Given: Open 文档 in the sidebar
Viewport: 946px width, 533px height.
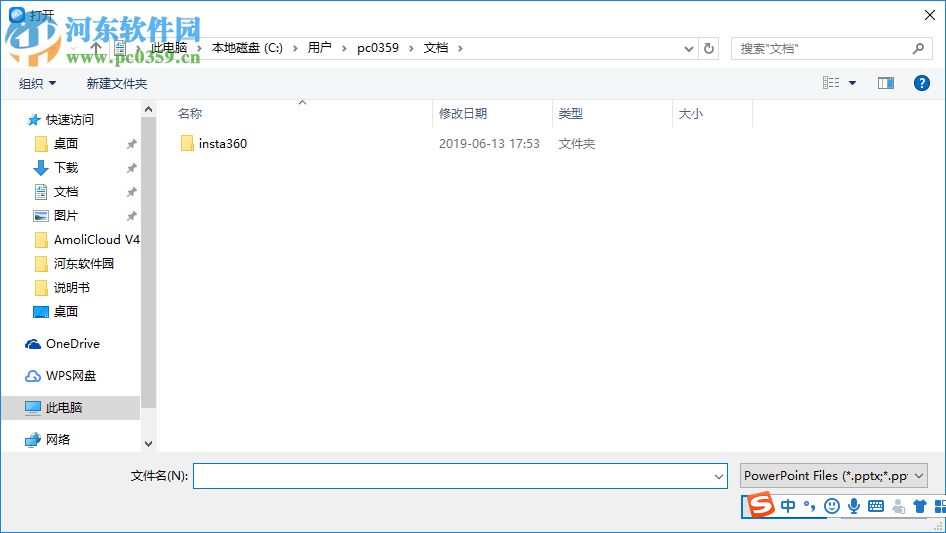Looking at the screenshot, I should pyautogui.click(x=66, y=192).
